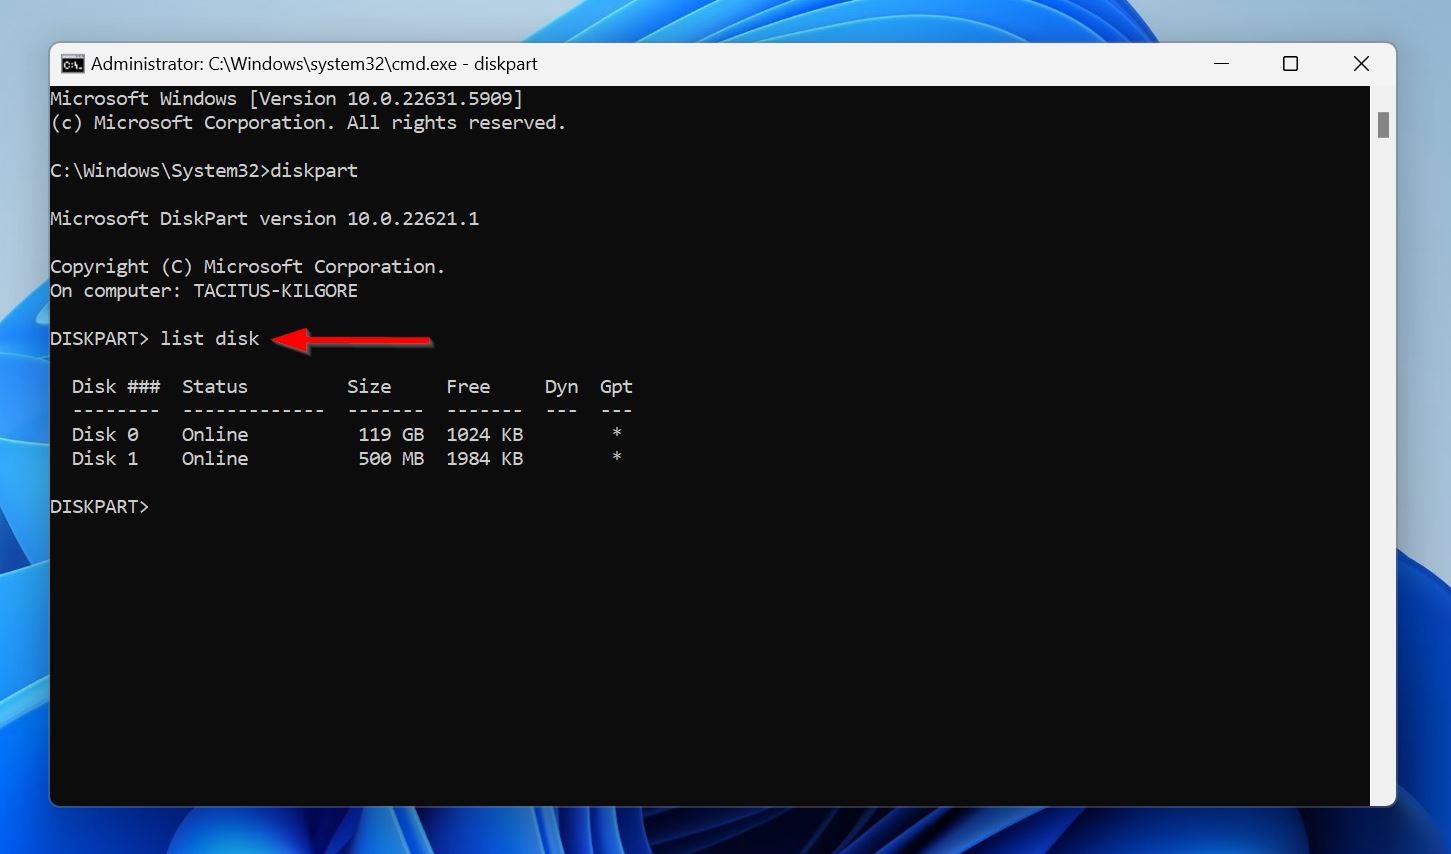Click the DISKPART prompt at the bottom
The width and height of the screenshot is (1451, 854).
[x=99, y=506]
